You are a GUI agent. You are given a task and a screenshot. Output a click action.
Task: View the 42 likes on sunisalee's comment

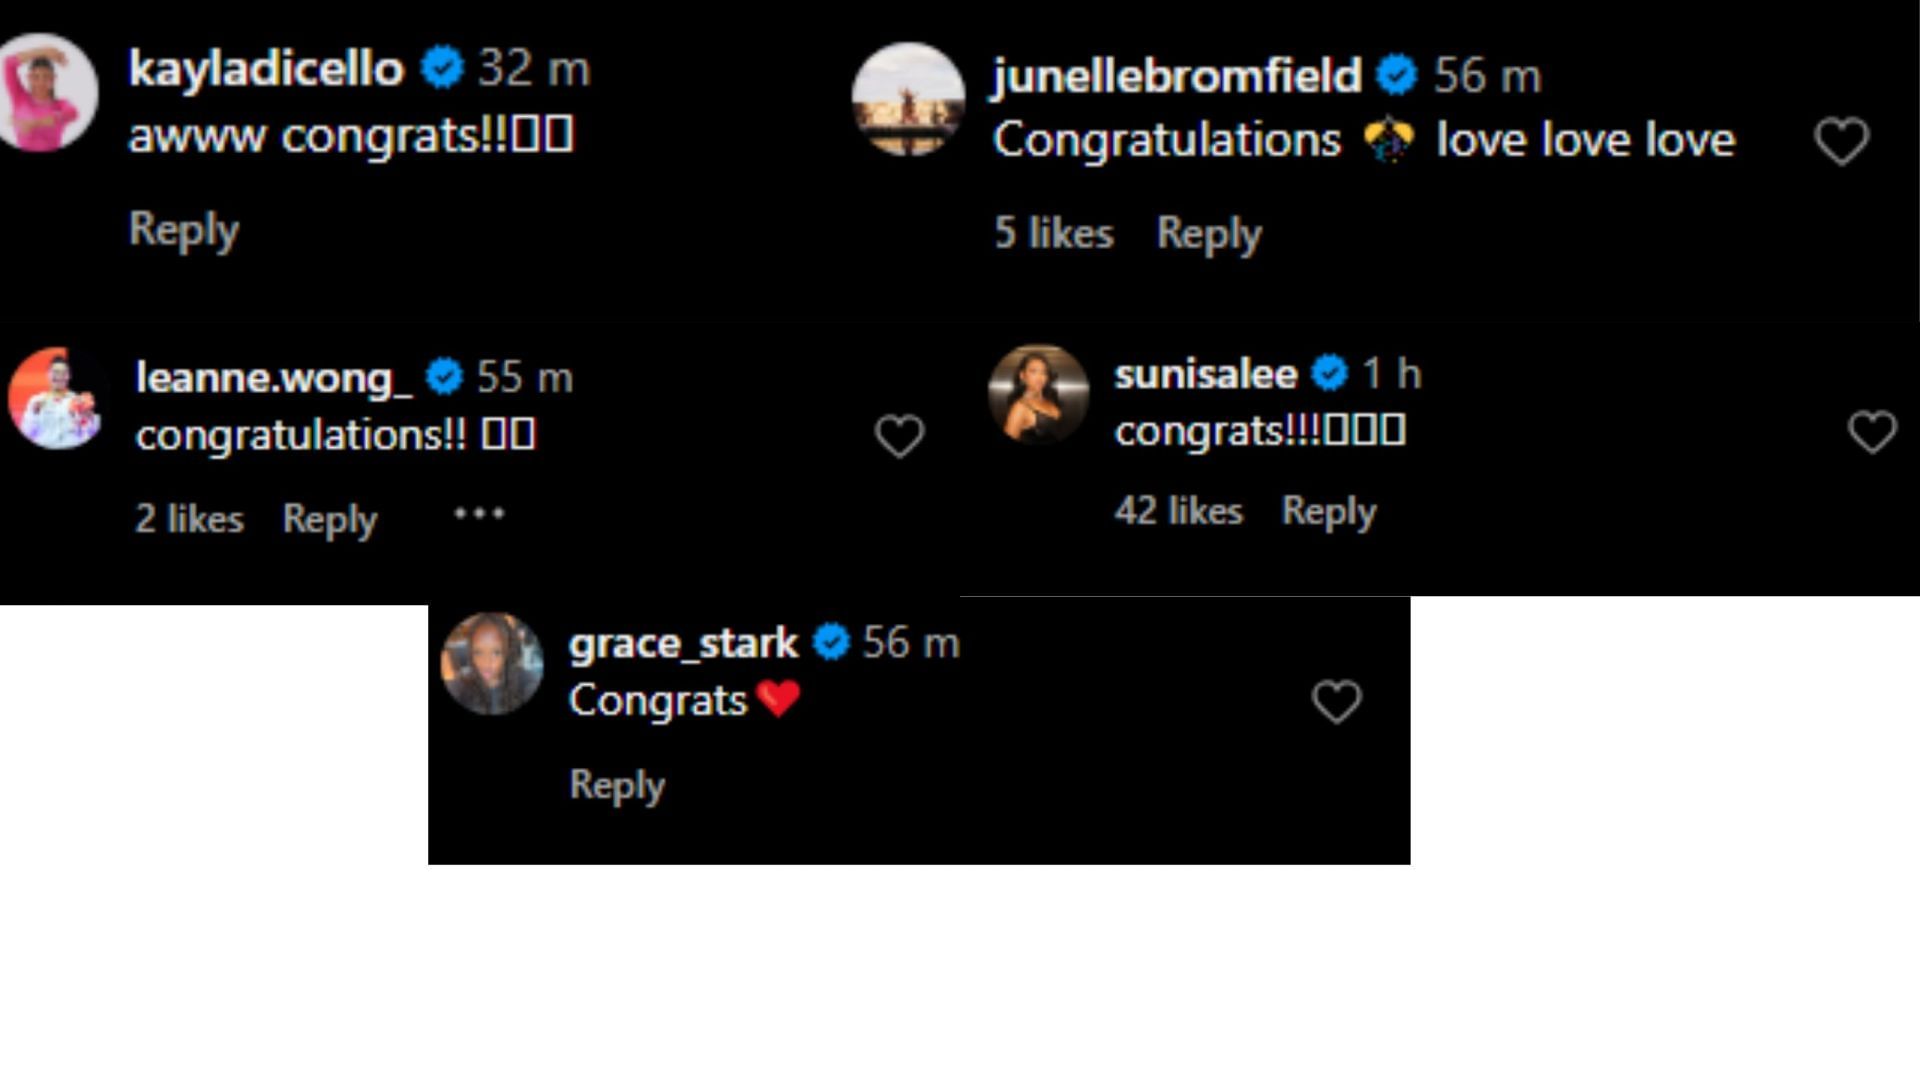[x=1181, y=510]
